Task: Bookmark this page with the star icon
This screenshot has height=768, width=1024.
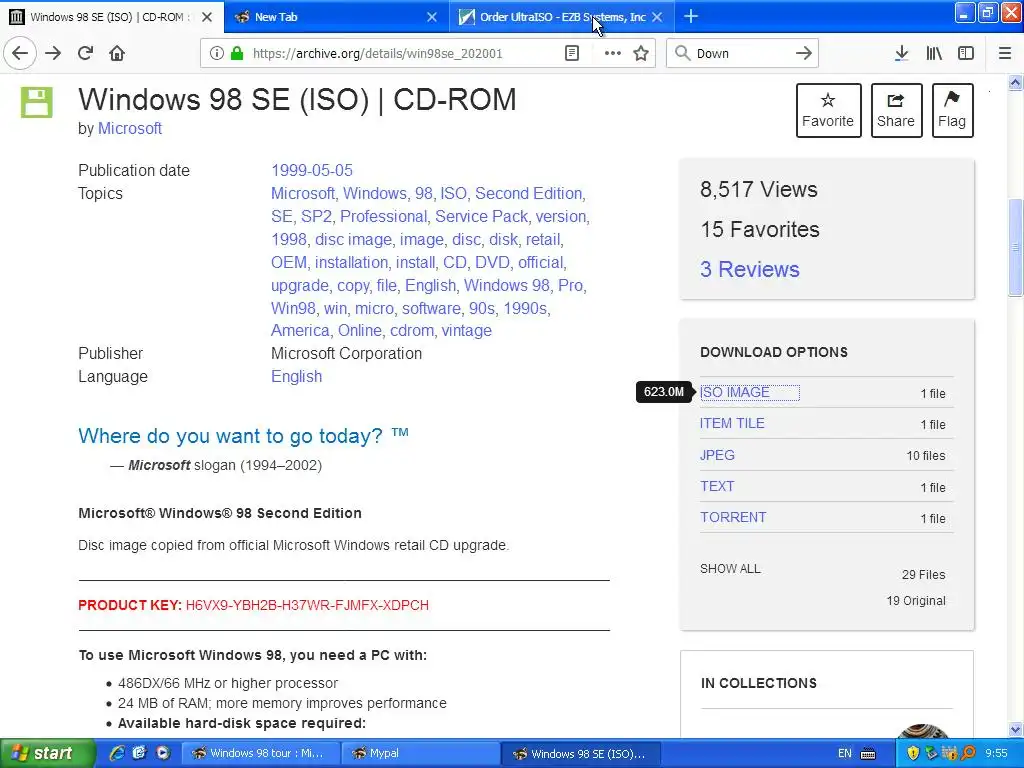Action: pos(641,54)
